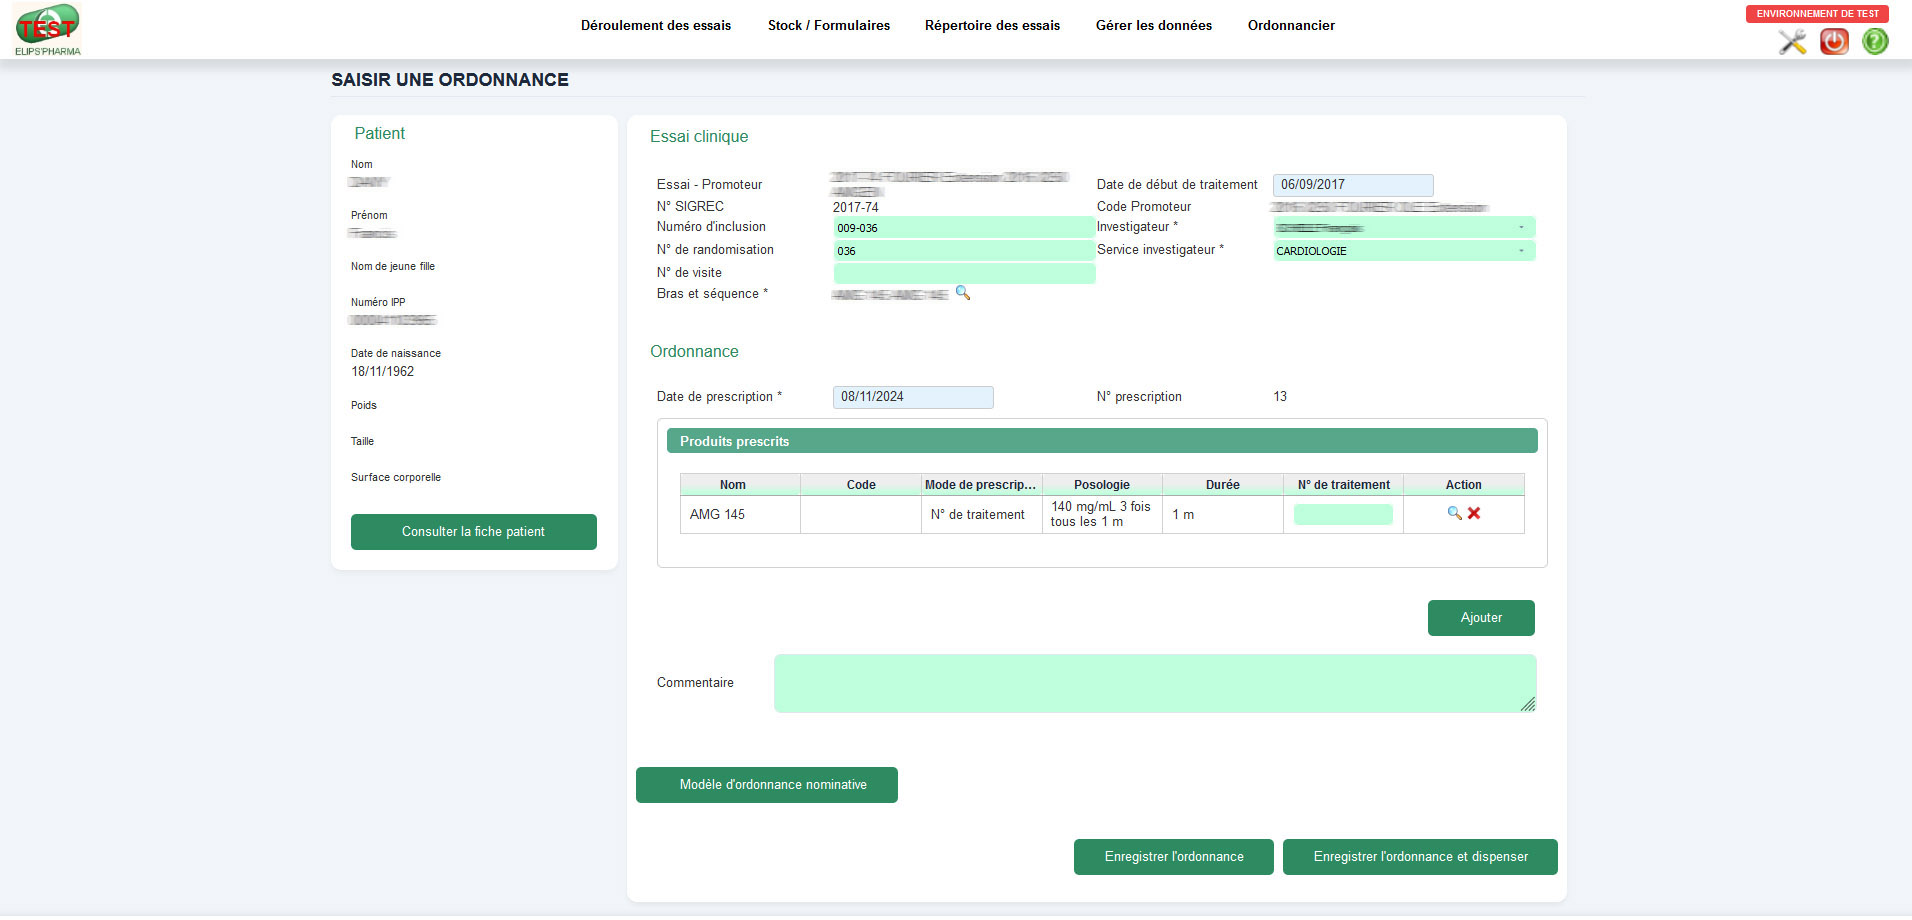Click the Ajouter button
Screen dimensions: 1912x920
pyautogui.click(x=1481, y=618)
